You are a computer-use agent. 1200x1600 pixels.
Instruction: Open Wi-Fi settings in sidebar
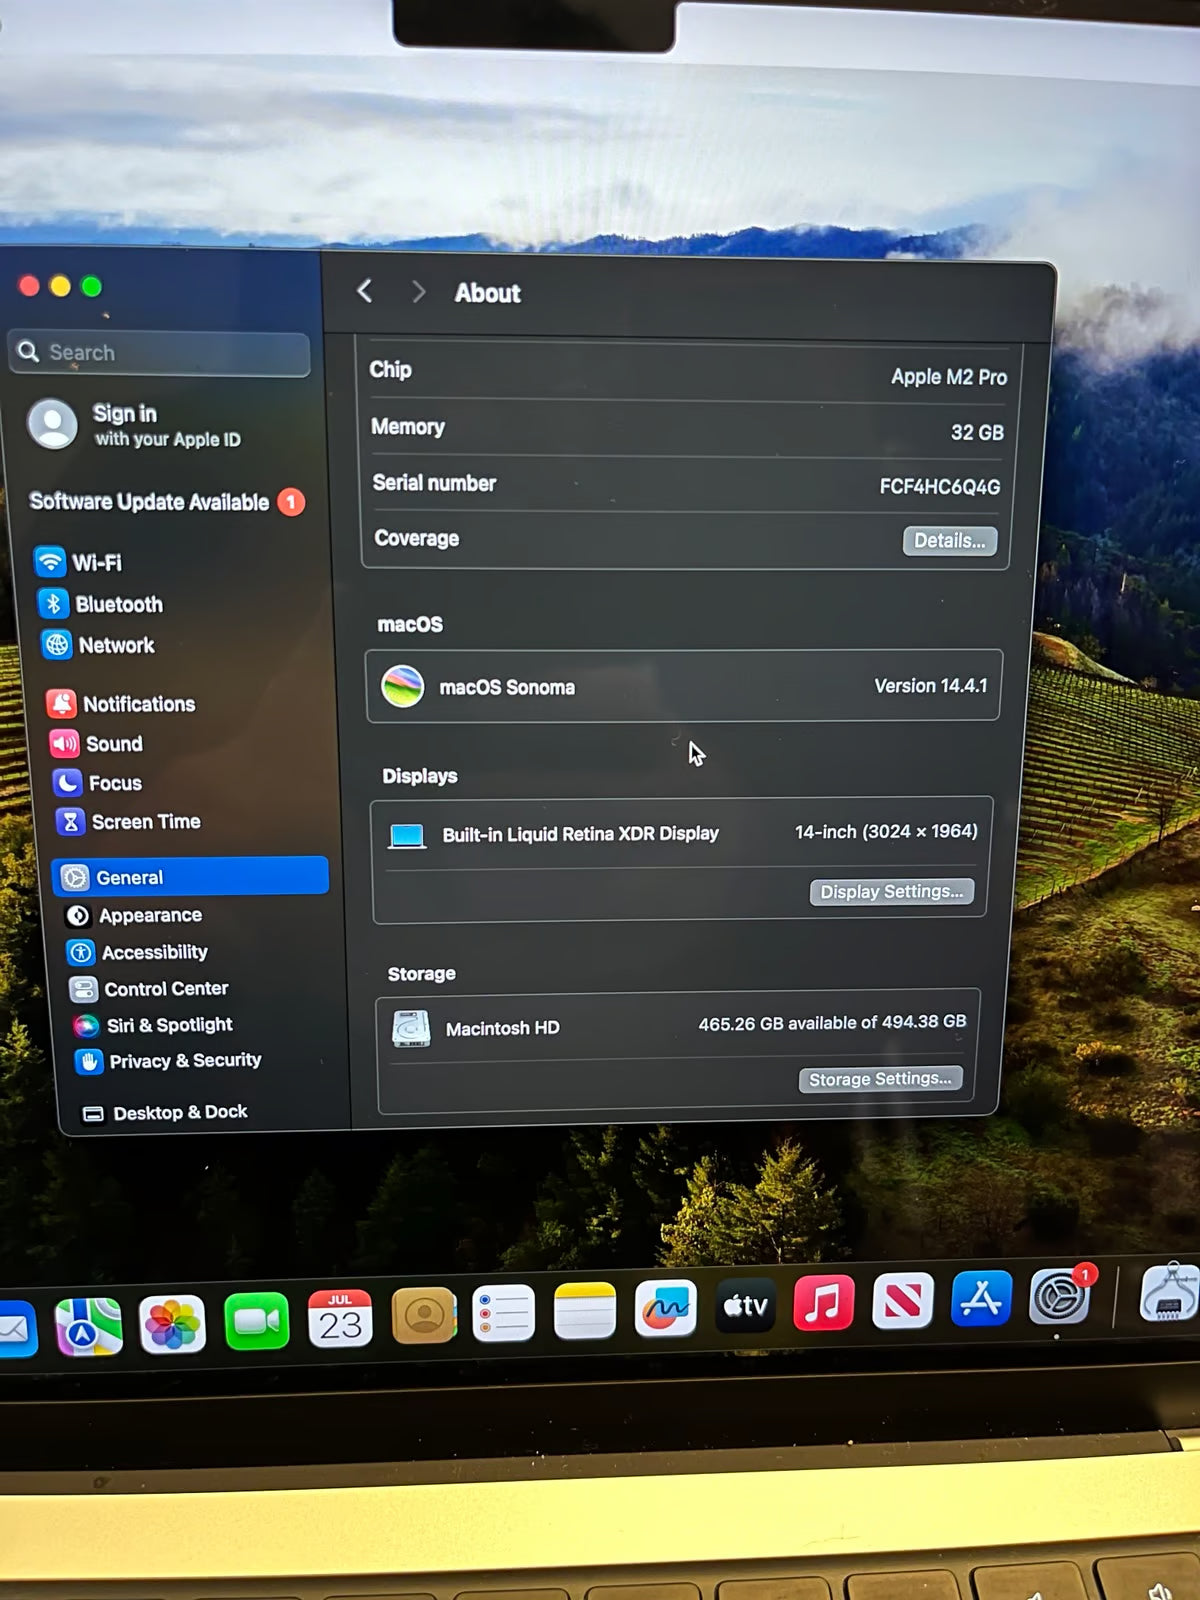pos(78,562)
